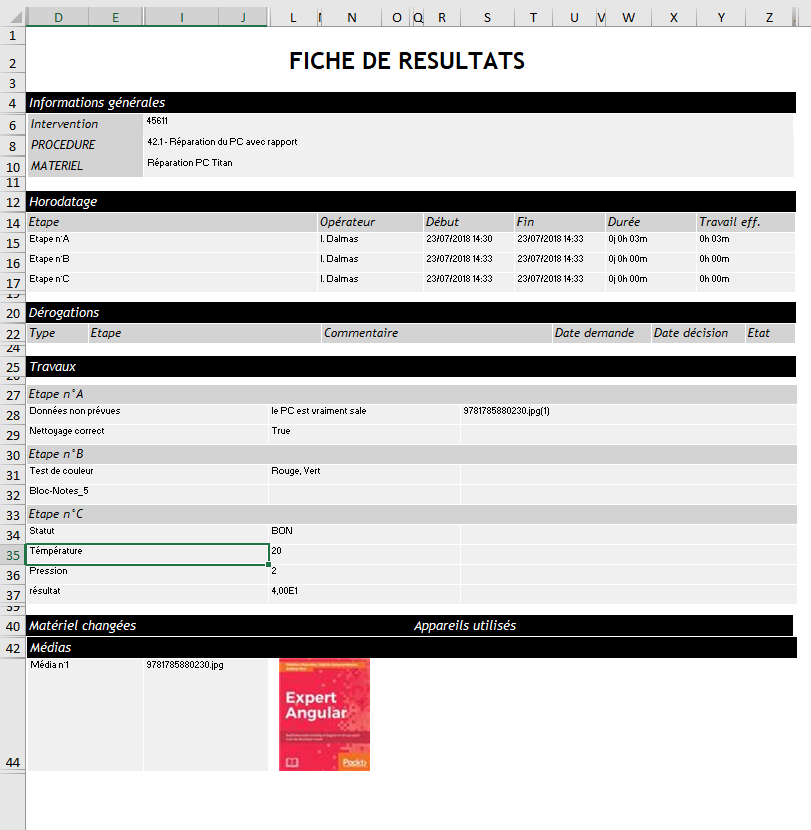Select the Travail eff. column heading
The width and height of the screenshot is (811, 830).
click(745, 222)
